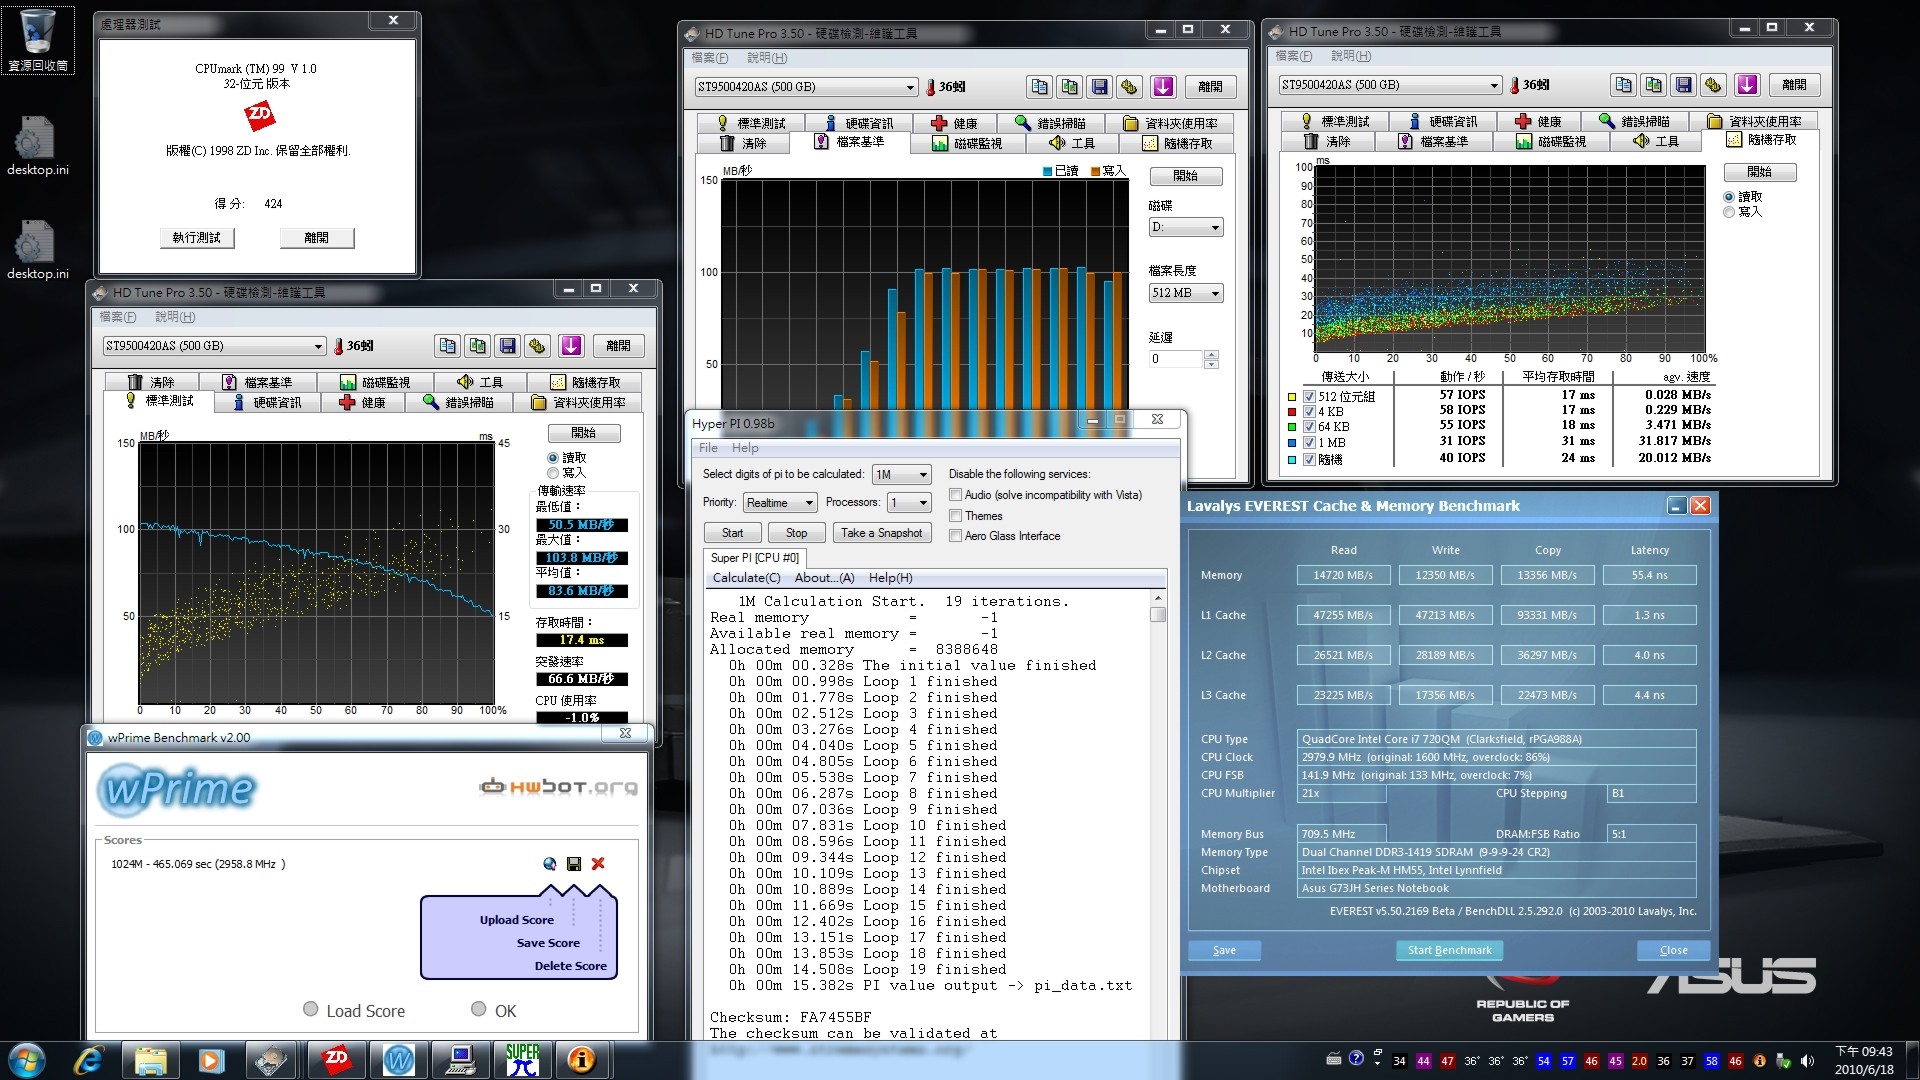
Task: Select 寫入 radio in left HD Tune window
Action: tap(553, 473)
